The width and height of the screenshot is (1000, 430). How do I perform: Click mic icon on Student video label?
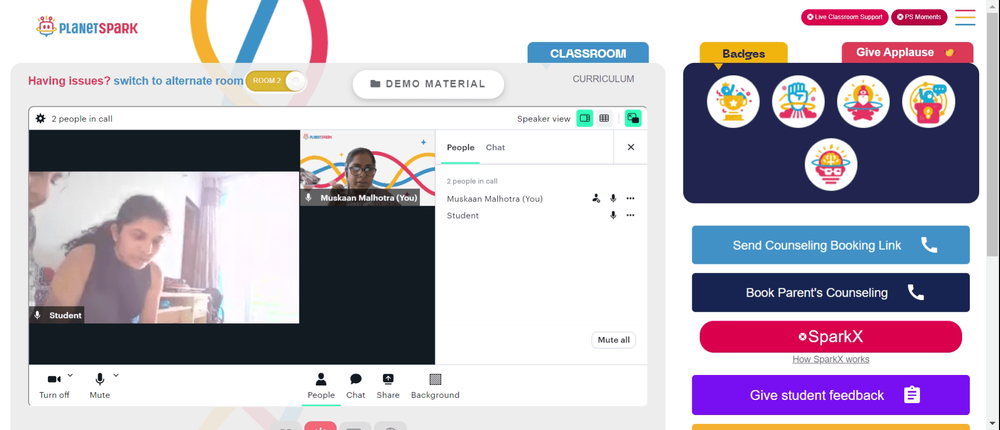38,315
